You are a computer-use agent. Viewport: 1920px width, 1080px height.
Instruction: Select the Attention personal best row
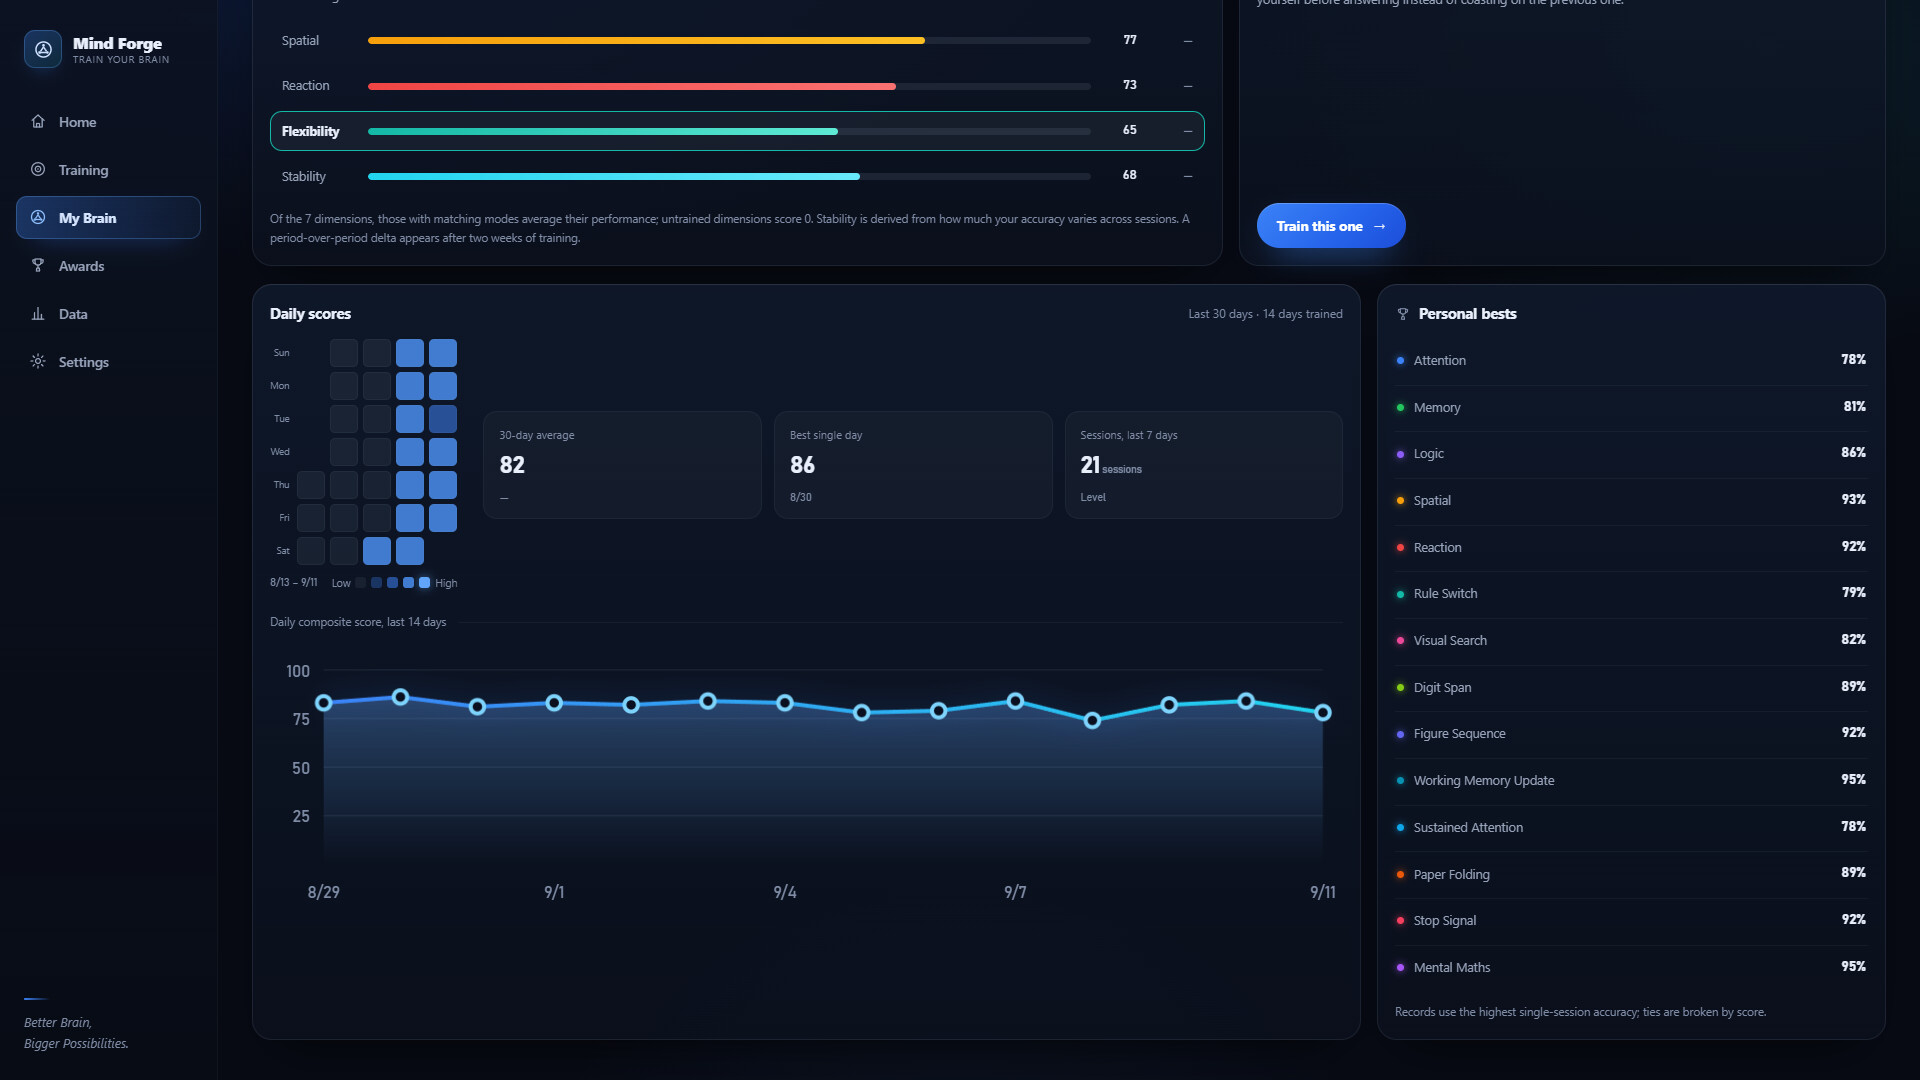tap(1631, 360)
